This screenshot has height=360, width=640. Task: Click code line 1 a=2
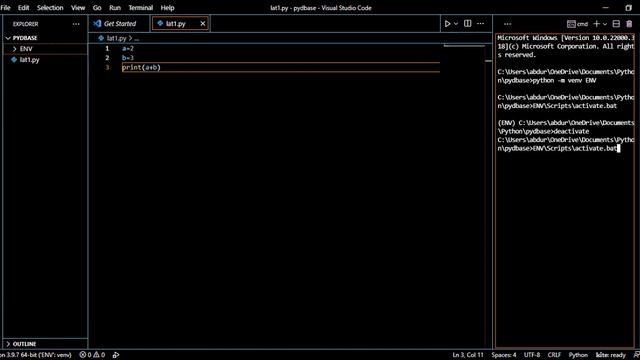point(128,49)
